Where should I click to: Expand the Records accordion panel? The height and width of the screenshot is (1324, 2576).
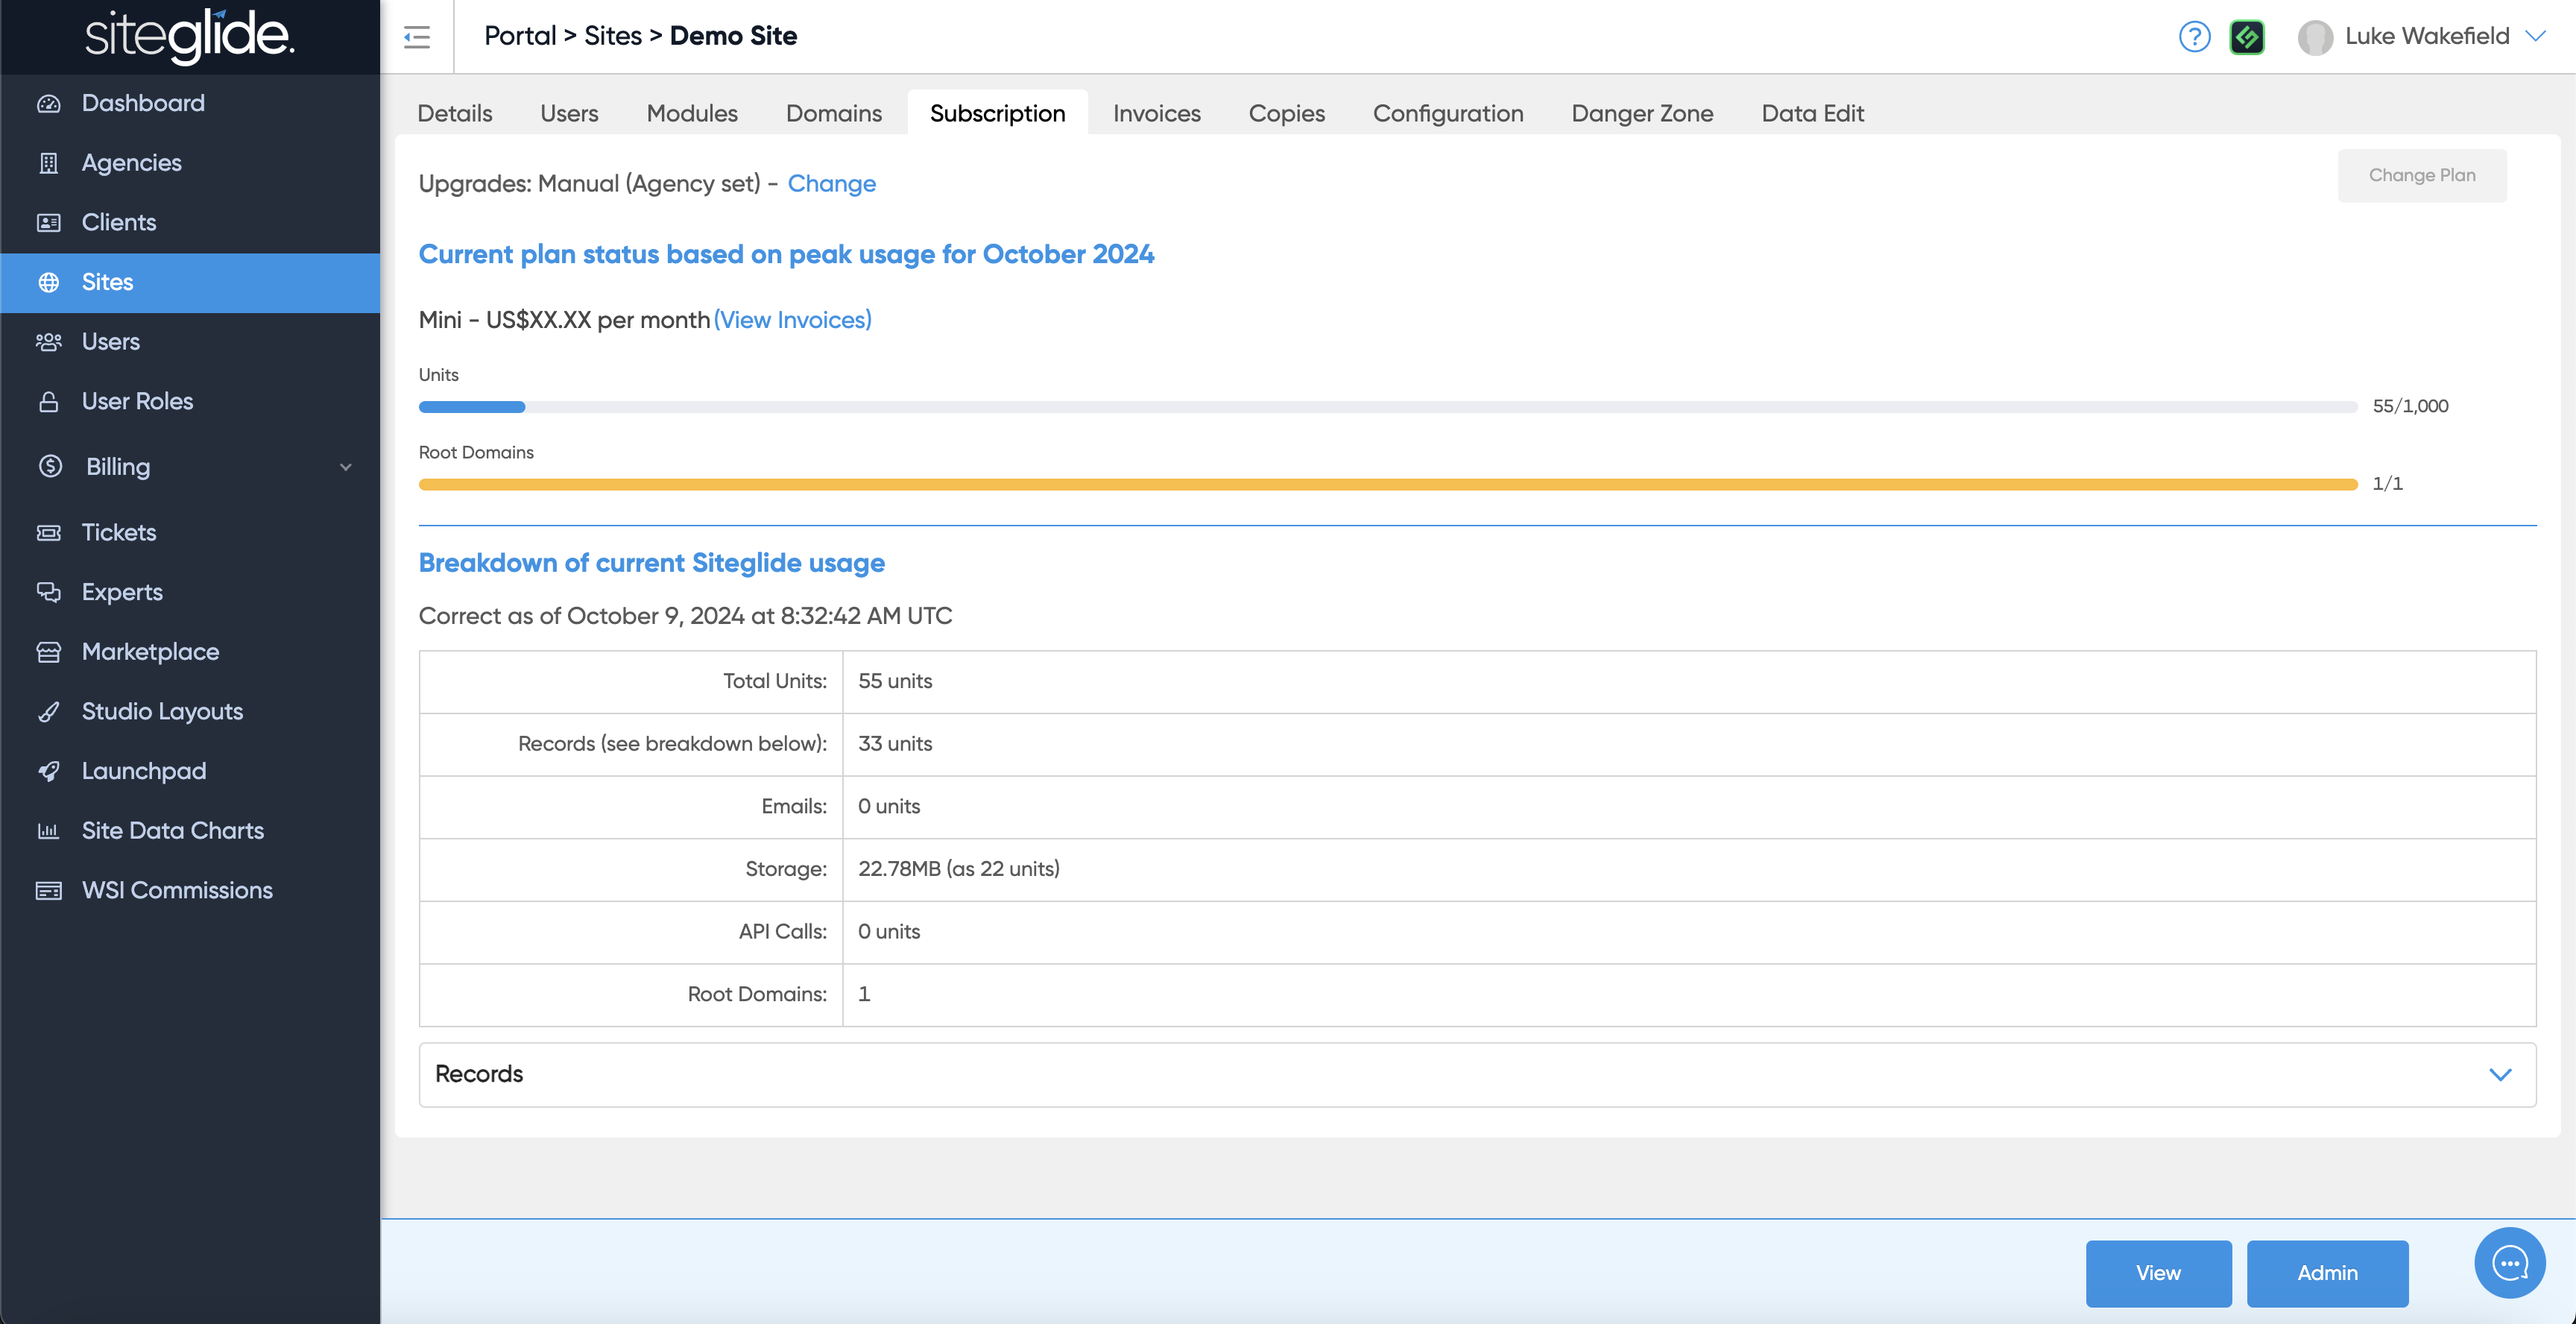[x=2499, y=1074]
